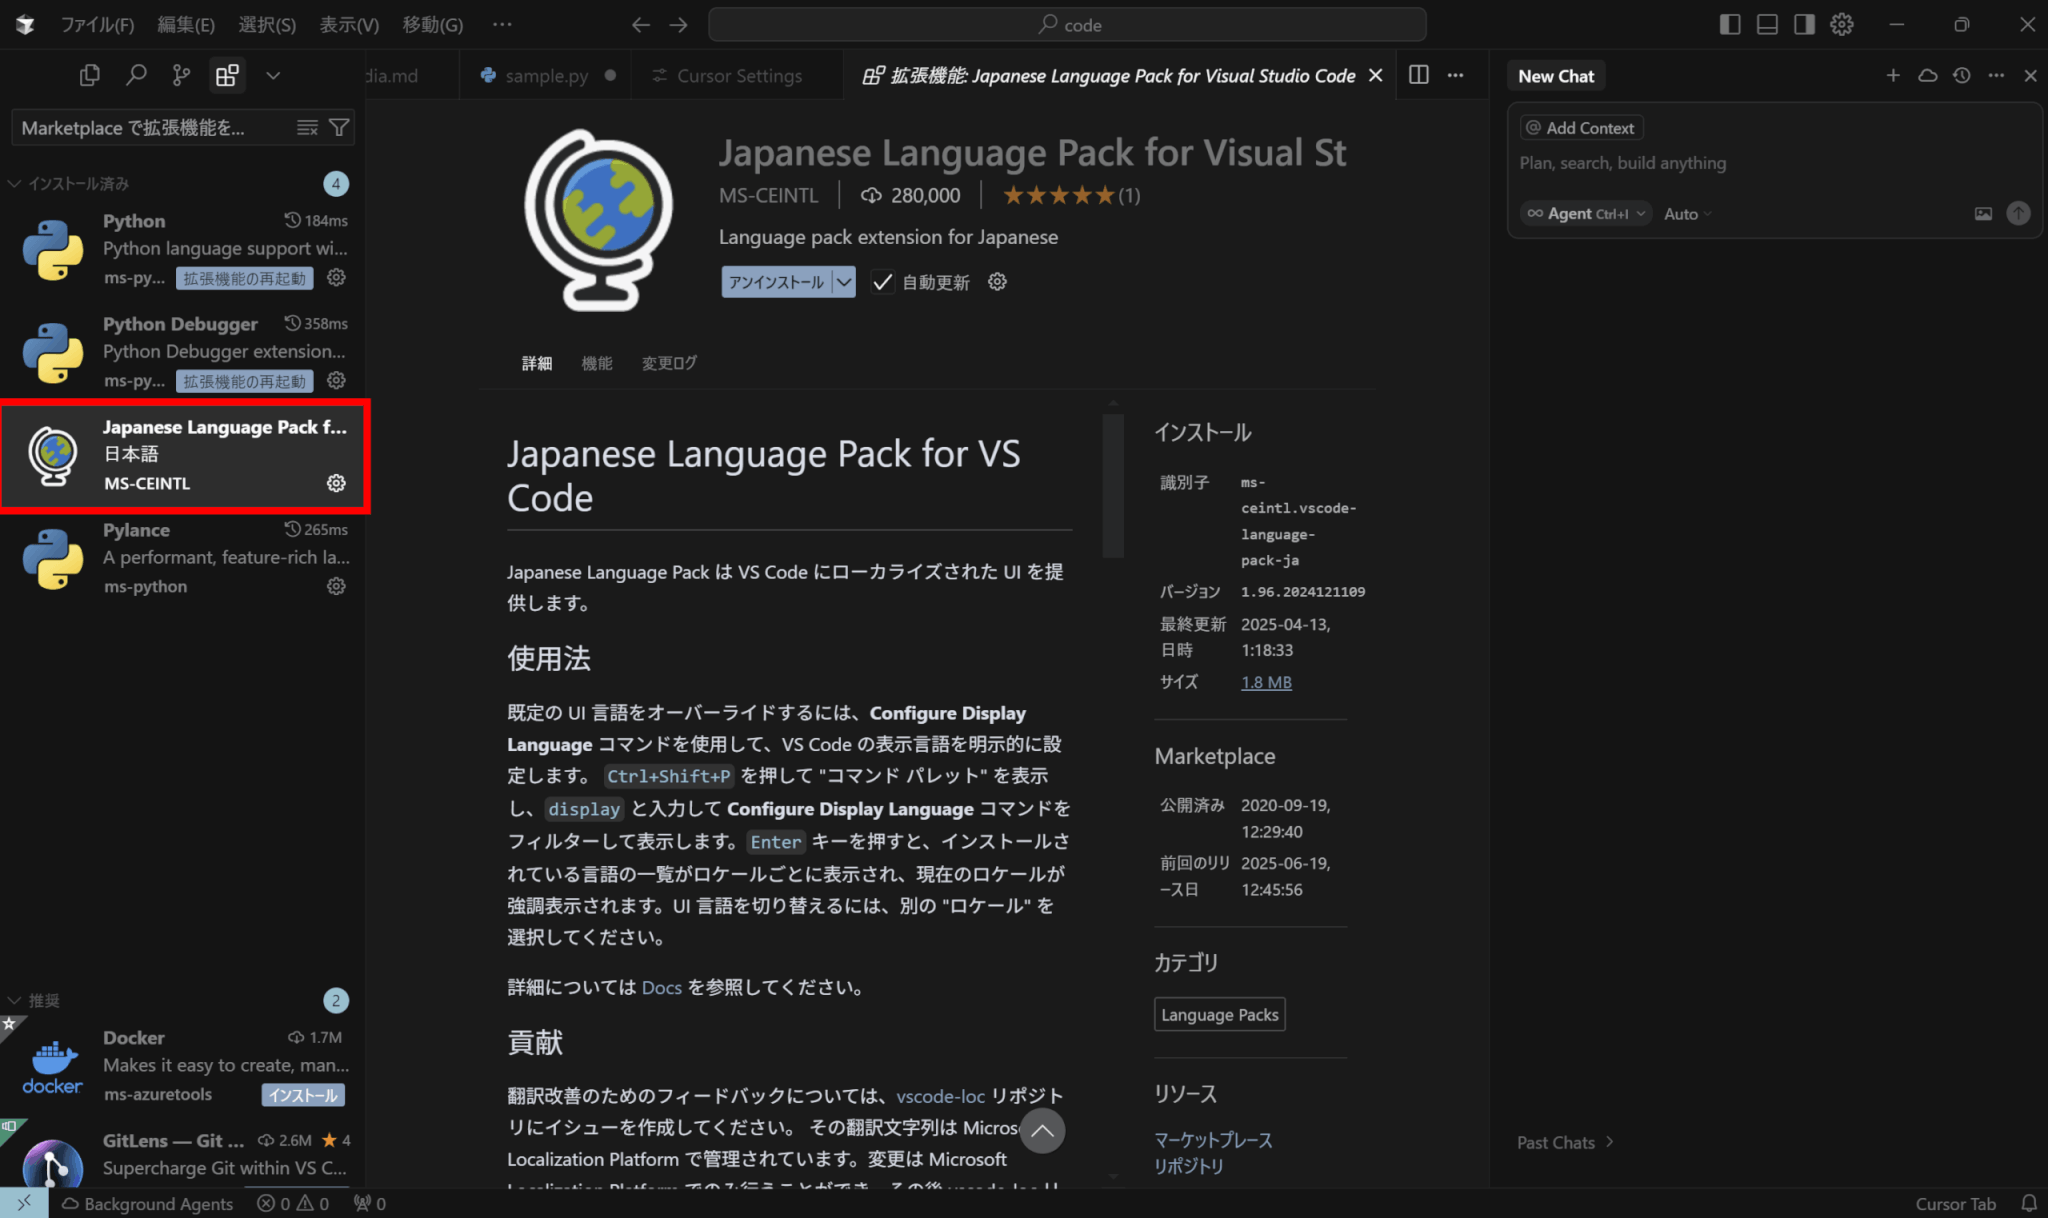
Task: Select GitLens extension in list
Action: [x=183, y=1160]
